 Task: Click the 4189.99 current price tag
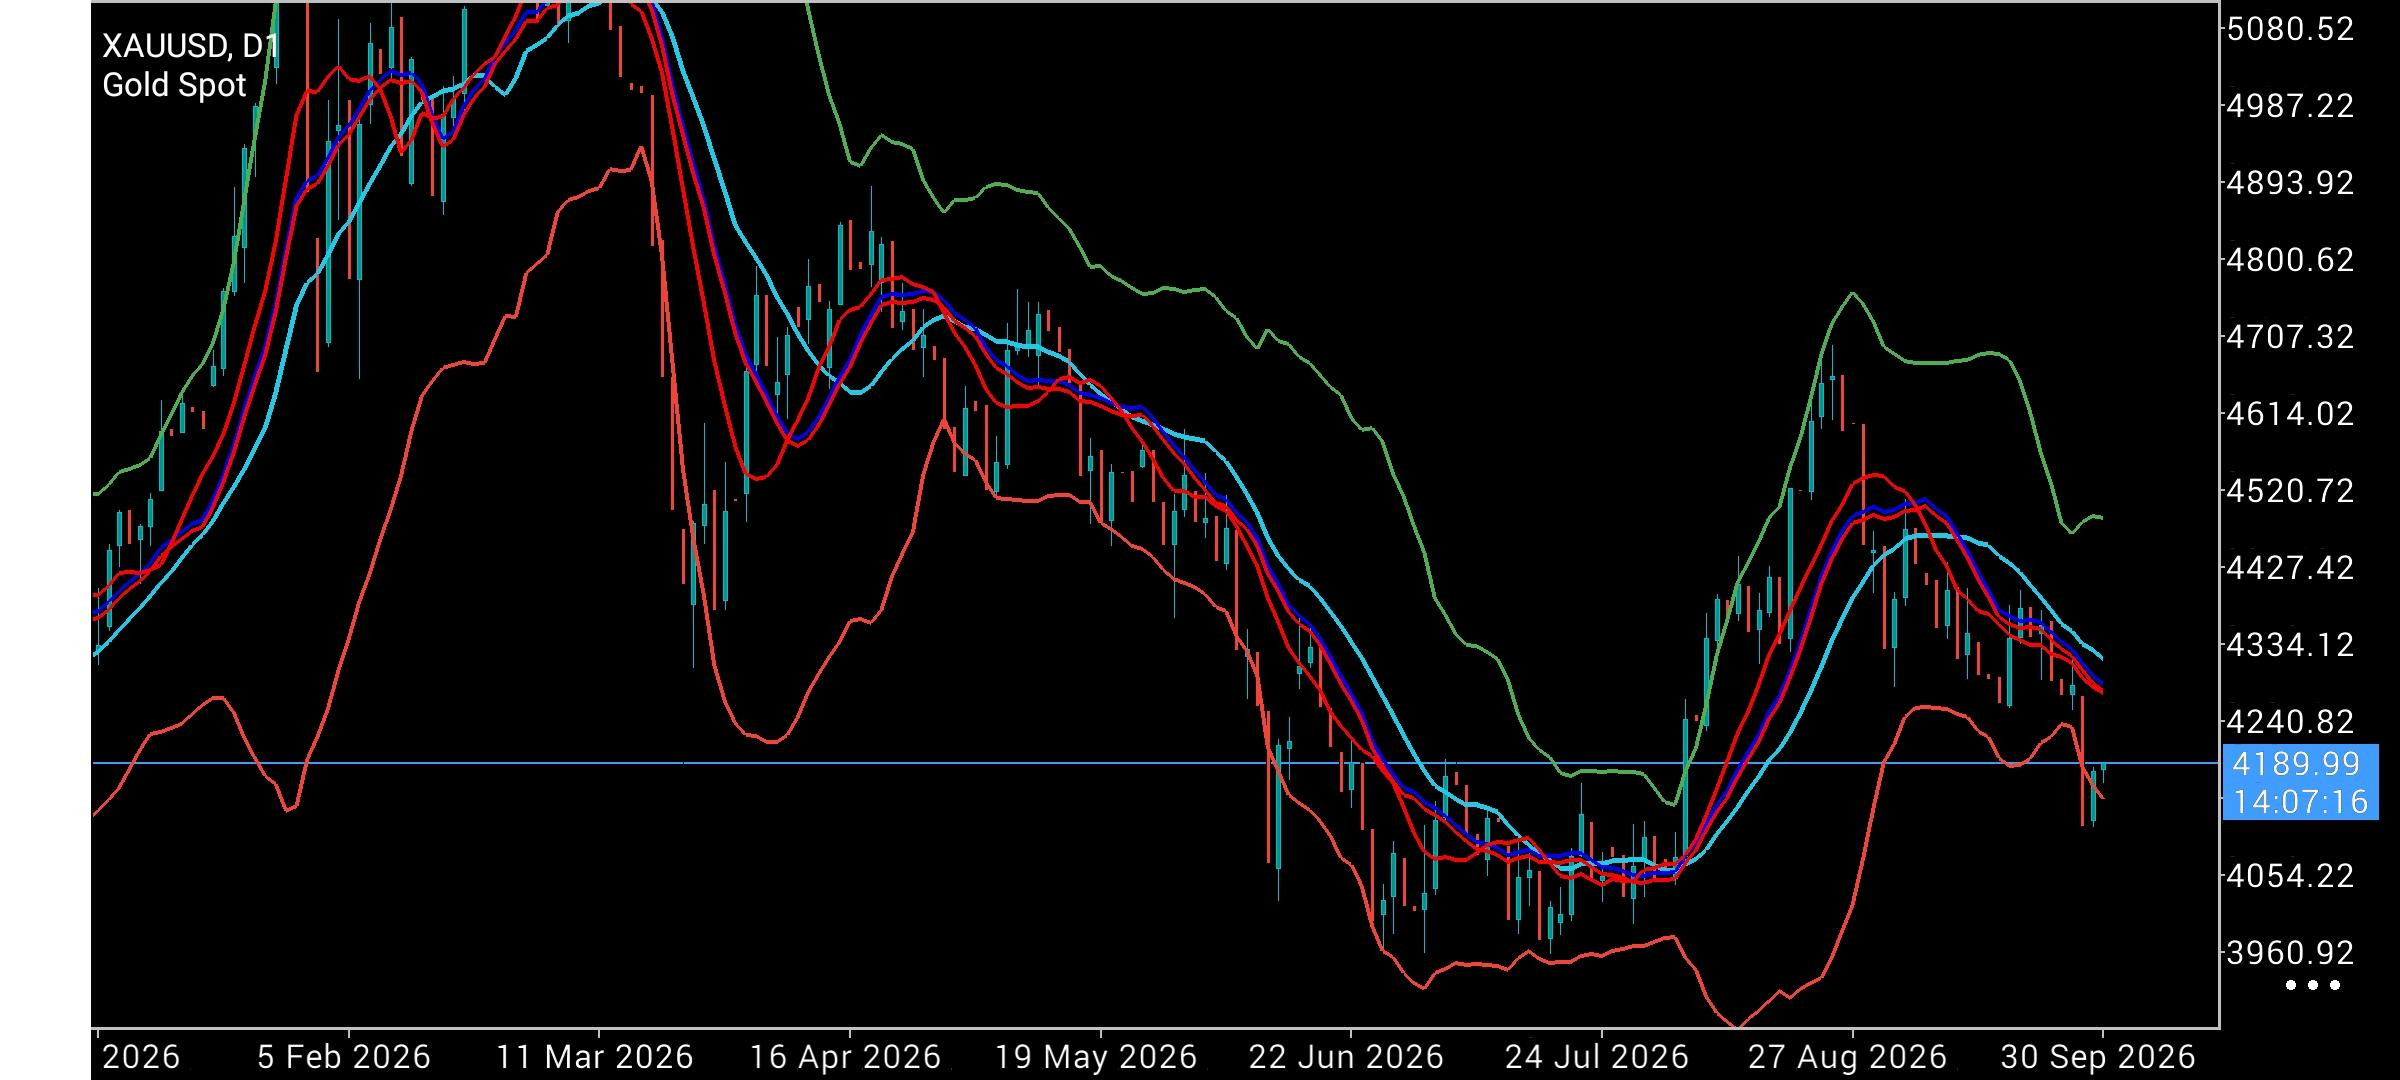[2296, 764]
